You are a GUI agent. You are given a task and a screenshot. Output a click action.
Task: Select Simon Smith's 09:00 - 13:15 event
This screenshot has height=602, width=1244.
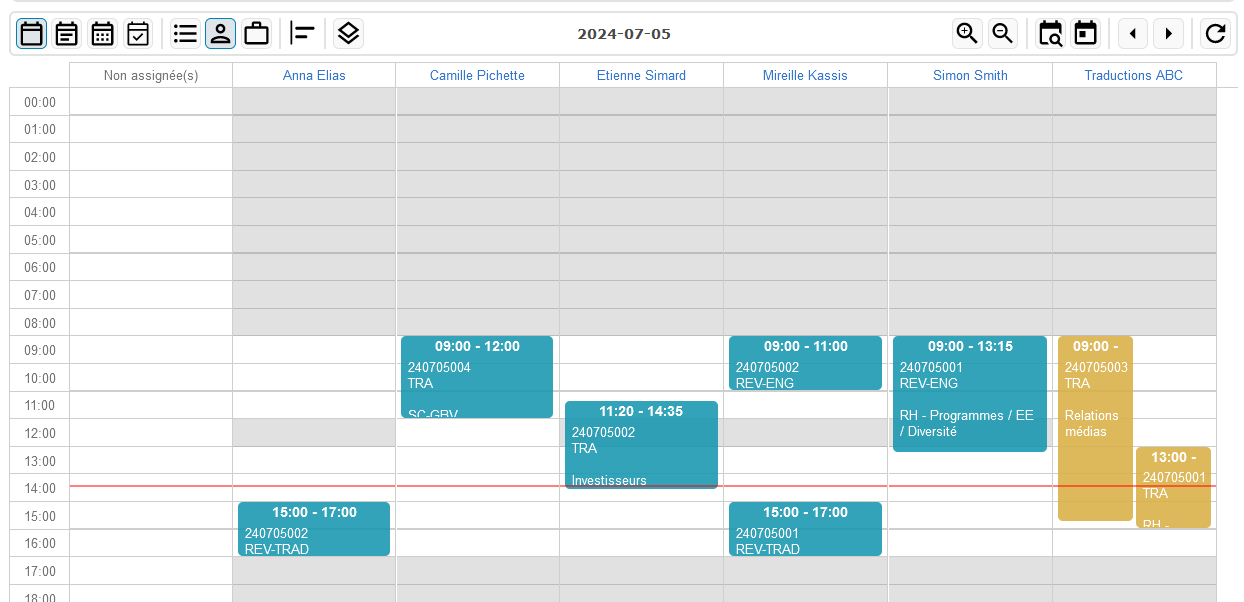pos(969,395)
